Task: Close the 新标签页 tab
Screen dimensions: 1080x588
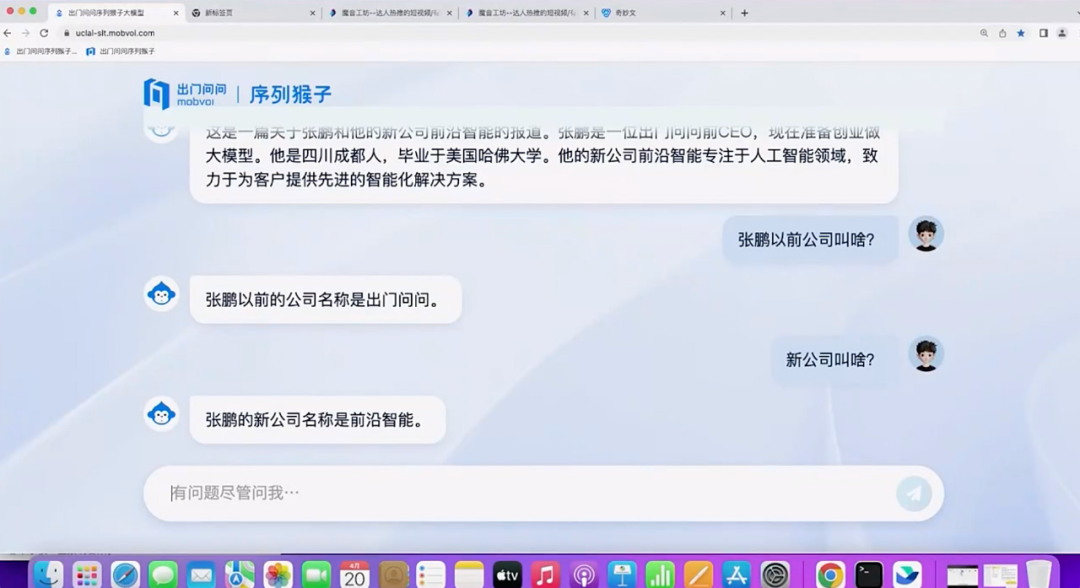Action: point(313,13)
